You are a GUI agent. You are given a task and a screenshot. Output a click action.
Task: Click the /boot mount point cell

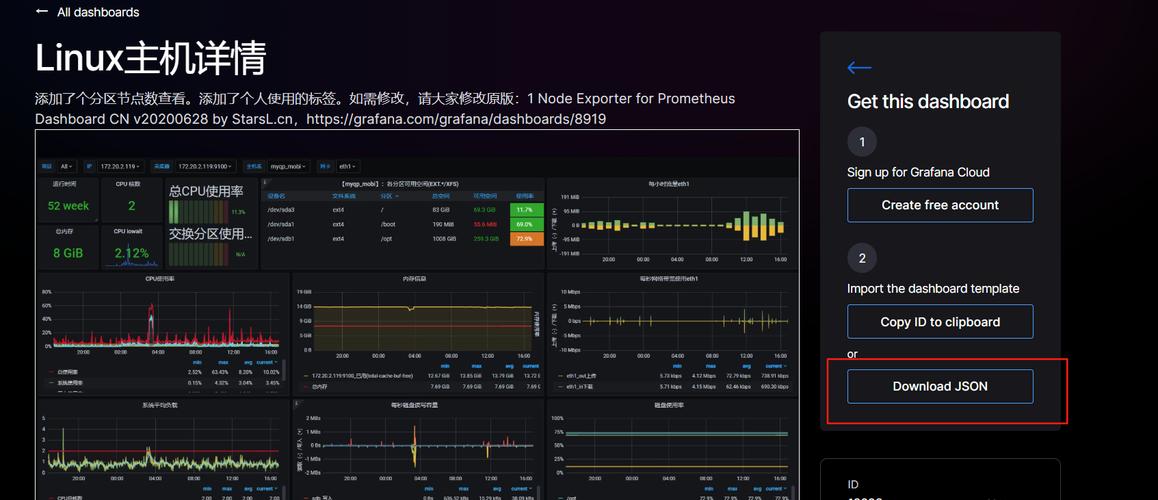click(x=388, y=224)
